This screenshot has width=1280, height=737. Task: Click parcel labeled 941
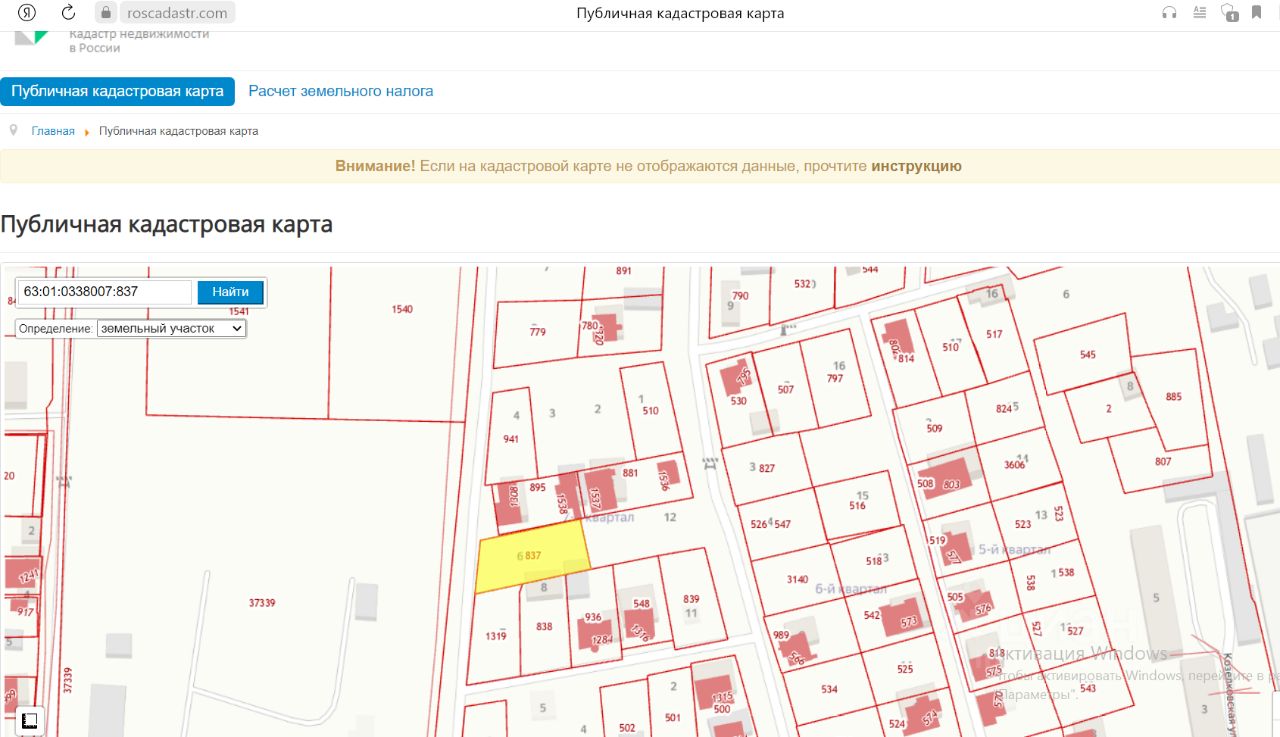click(x=512, y=438)
